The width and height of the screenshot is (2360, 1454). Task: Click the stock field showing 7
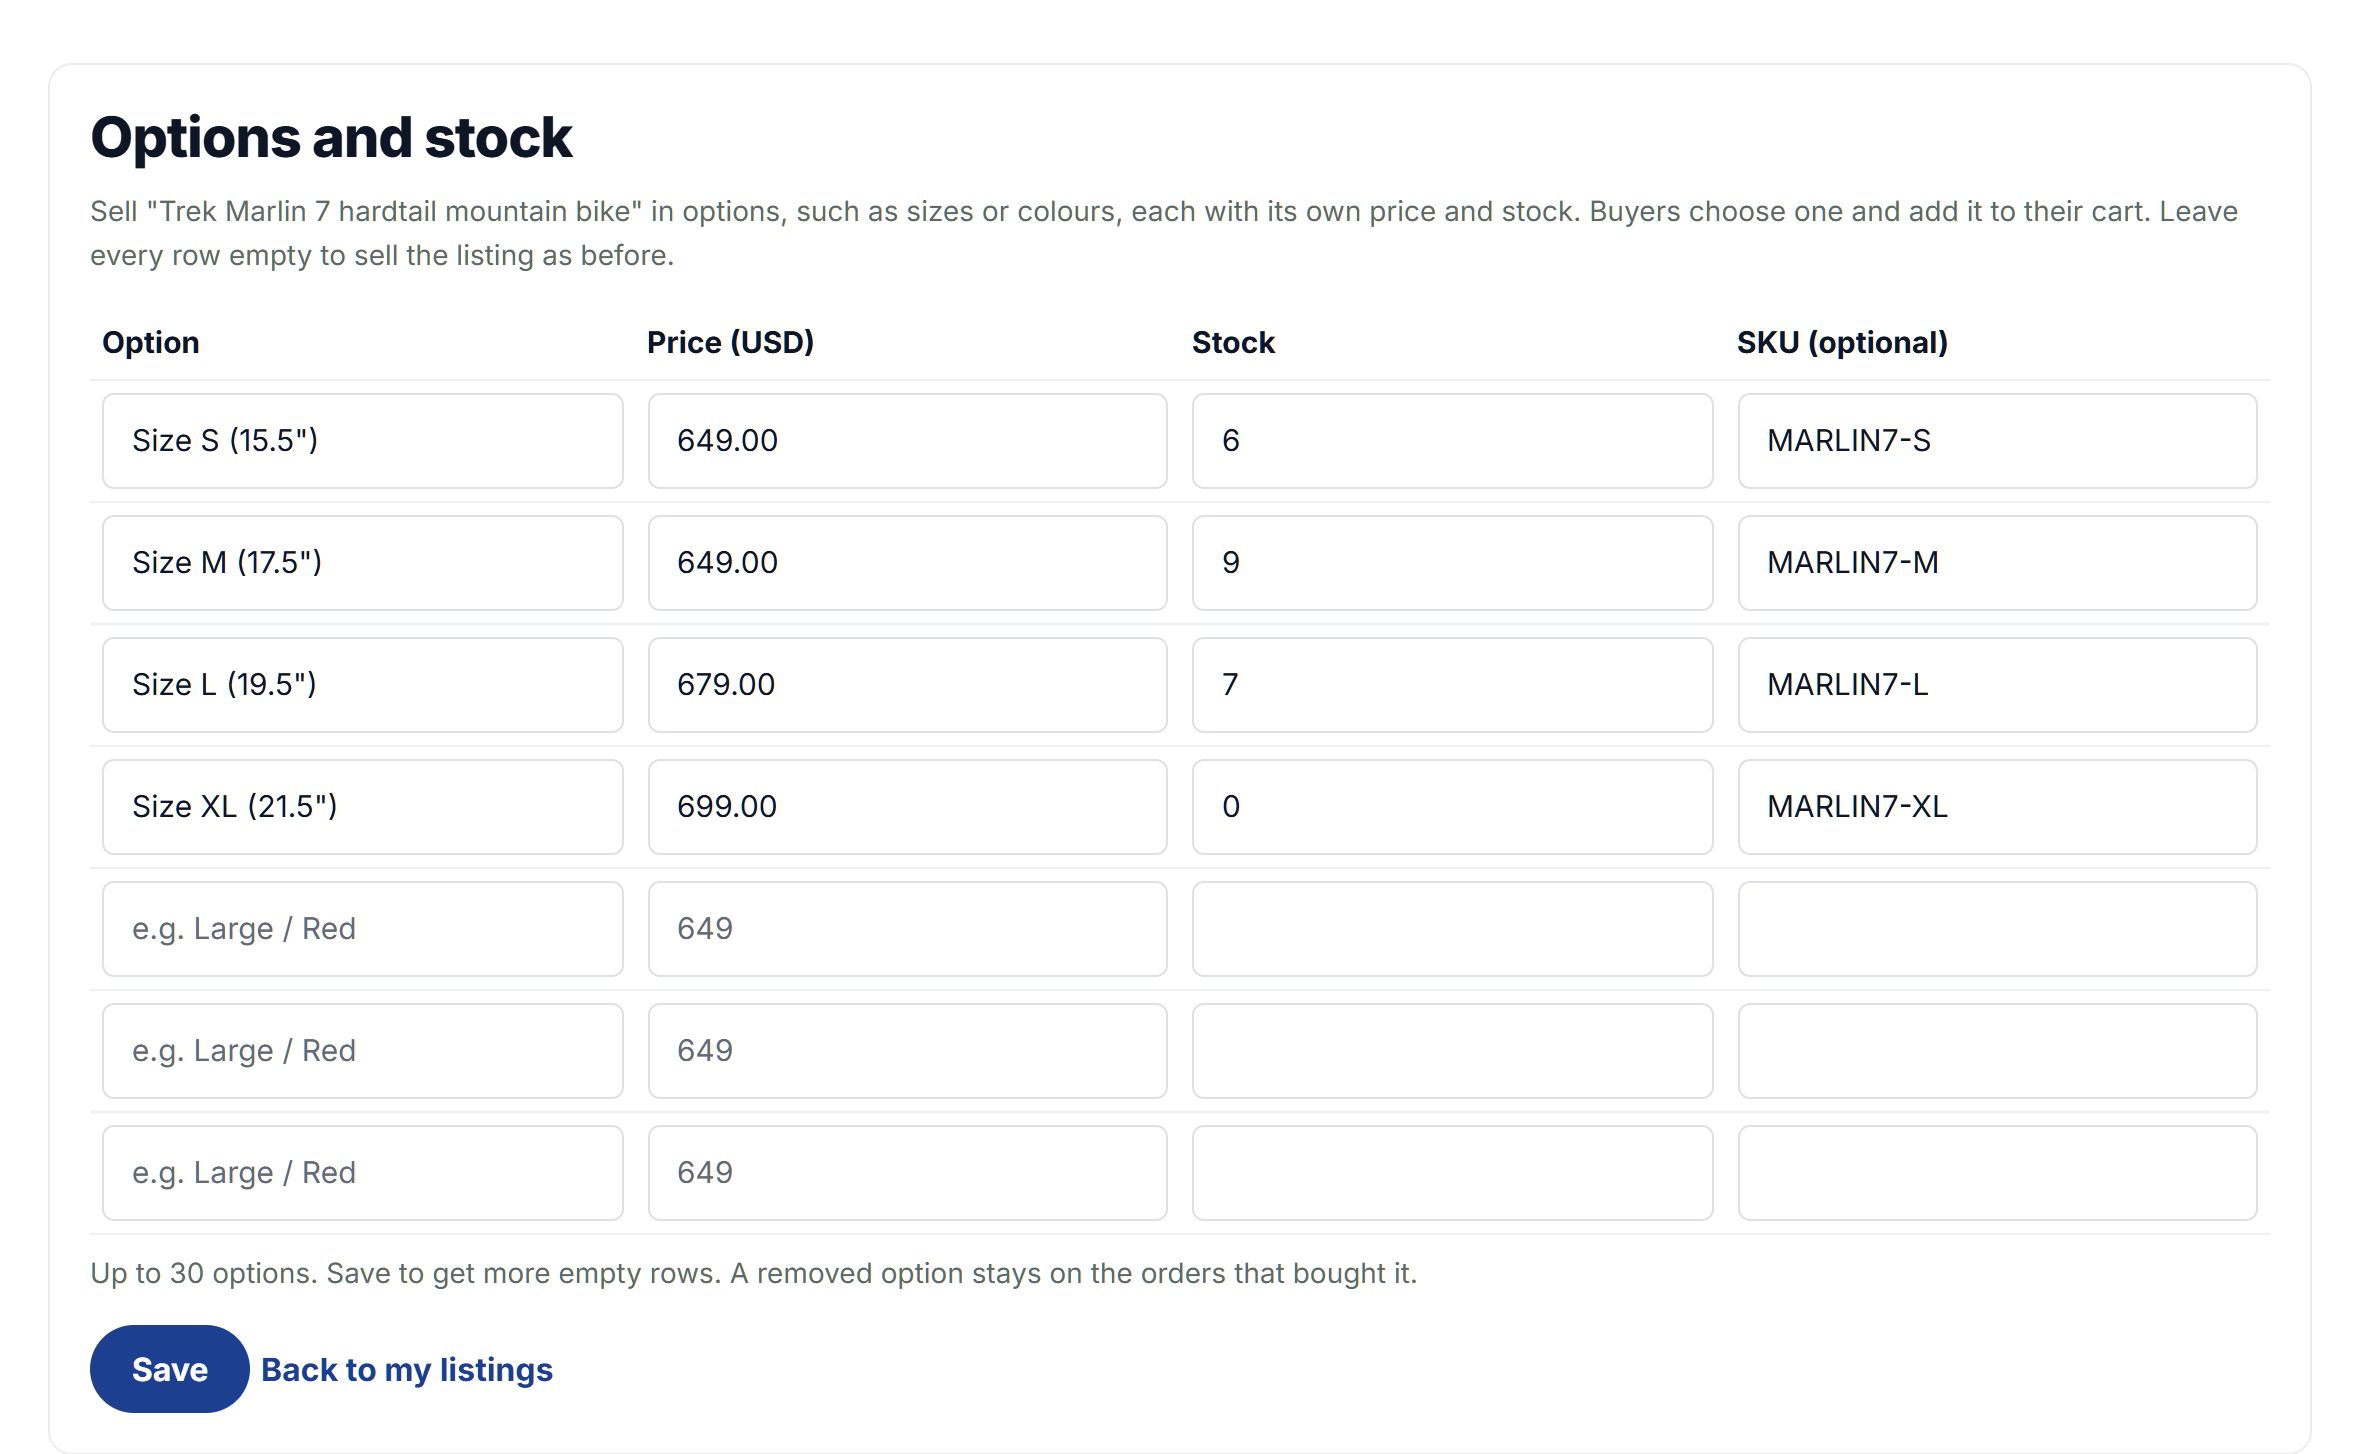click(x=1452, y=685)
